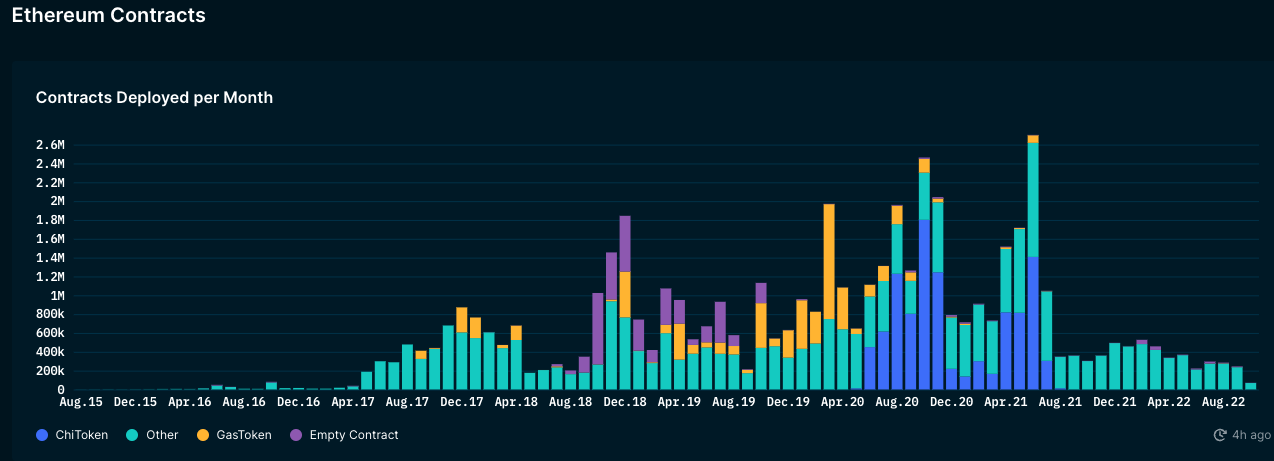
Task: Toggle the GasToken legend series
Action: [x=232, y=435]
